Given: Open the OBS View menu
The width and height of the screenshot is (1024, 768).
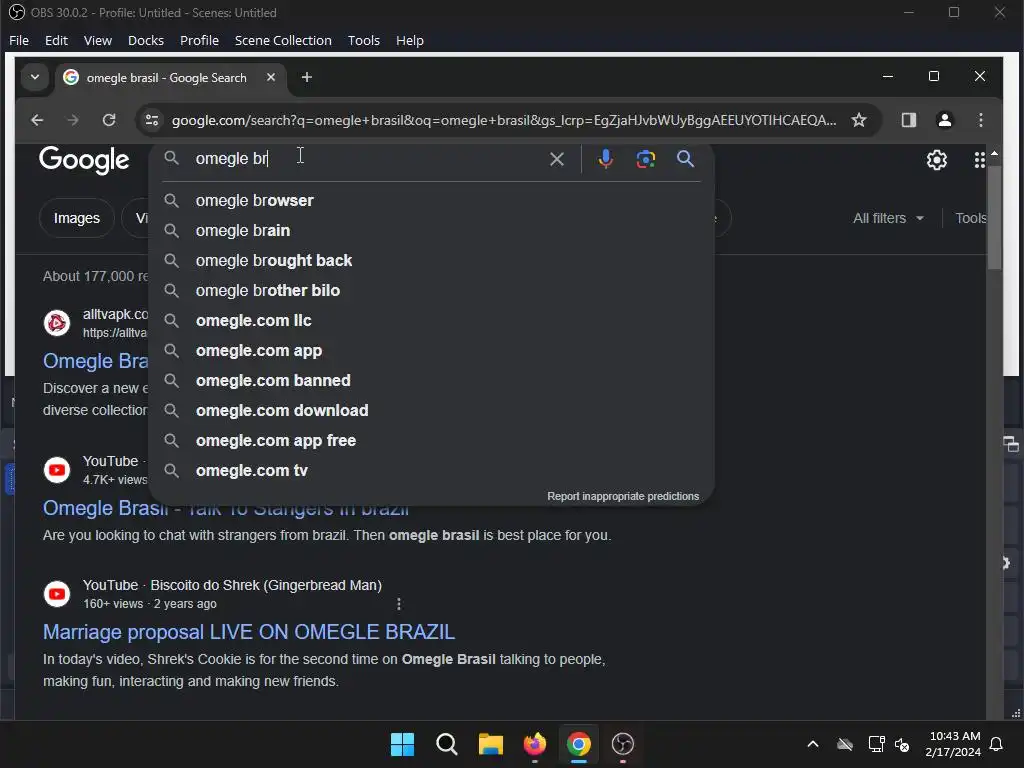Looking at the screenshot, I should pos(98,40).
